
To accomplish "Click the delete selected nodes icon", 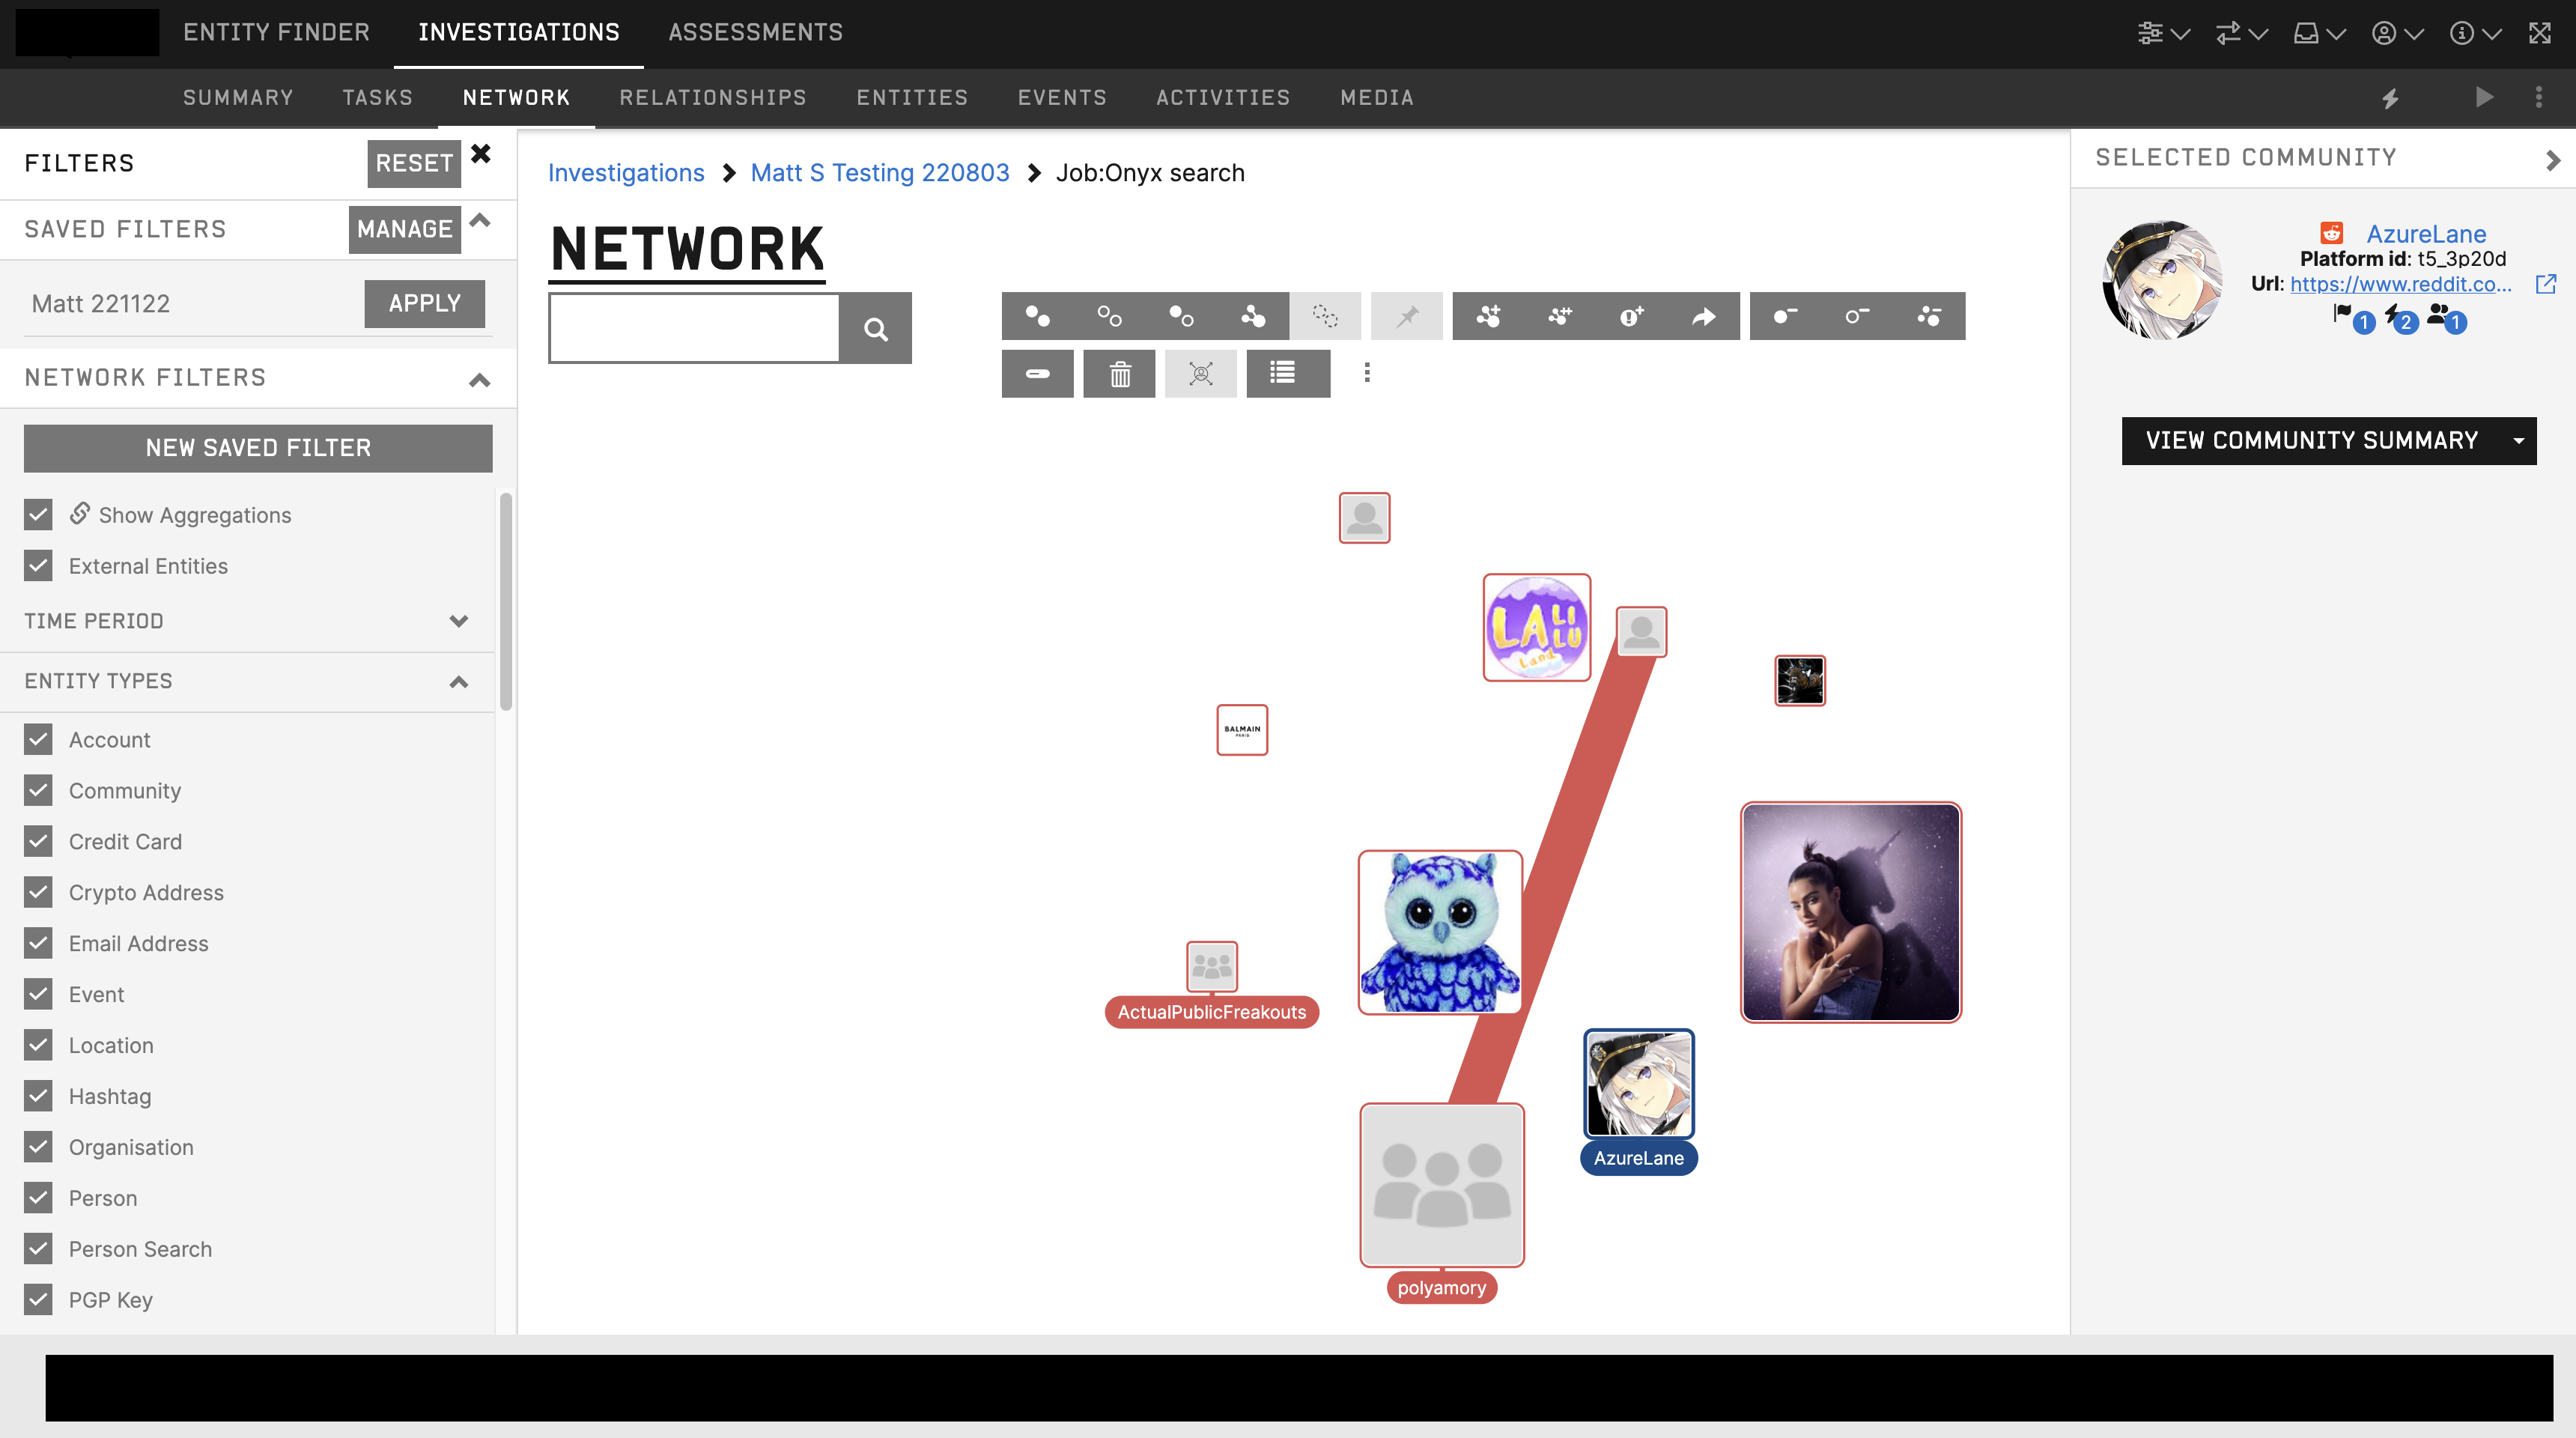I will 1120,371.
